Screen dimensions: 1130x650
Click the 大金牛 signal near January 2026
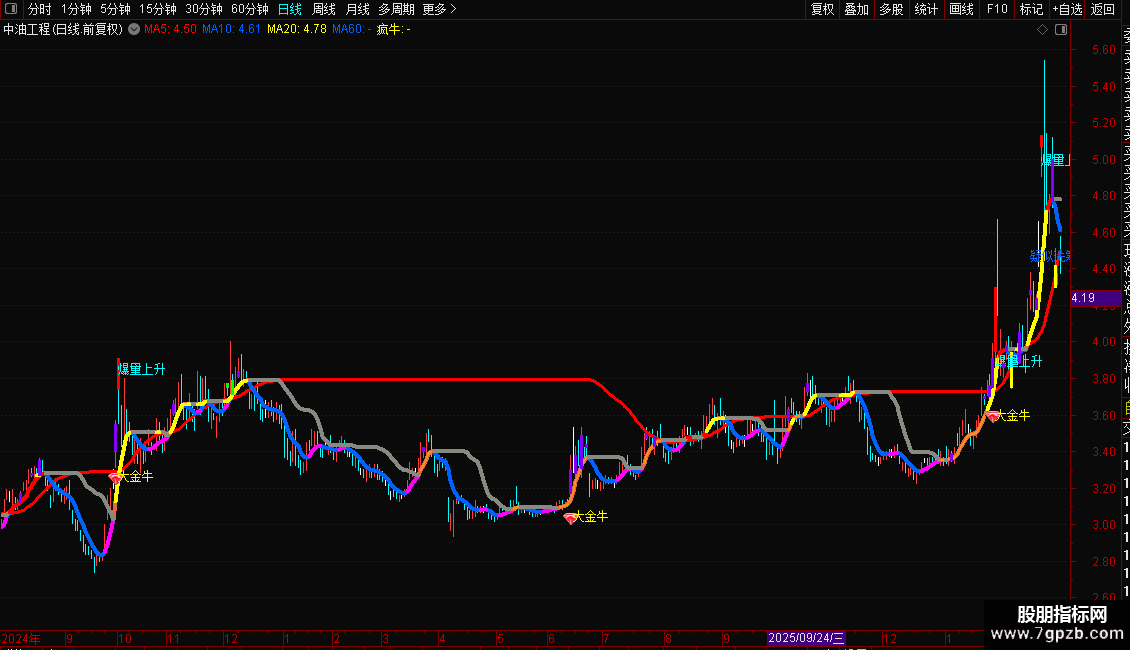(1007, 416)
